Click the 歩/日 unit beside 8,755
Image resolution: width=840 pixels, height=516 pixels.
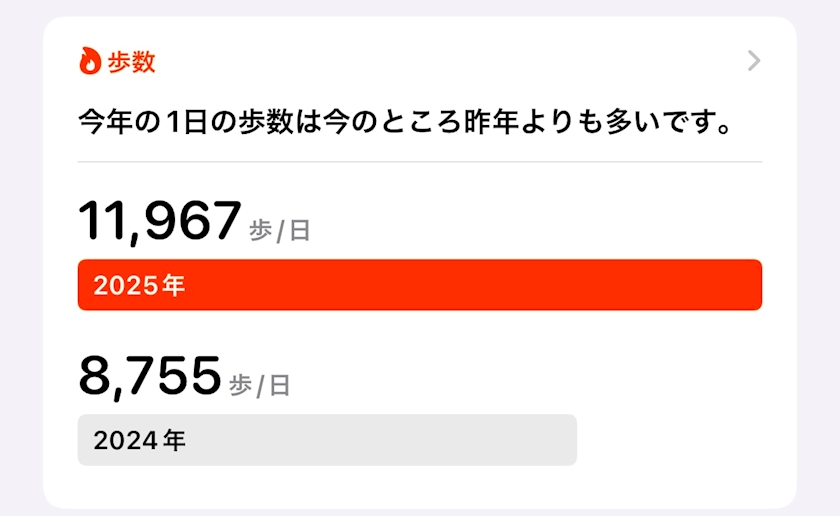(x=259, y=386)
